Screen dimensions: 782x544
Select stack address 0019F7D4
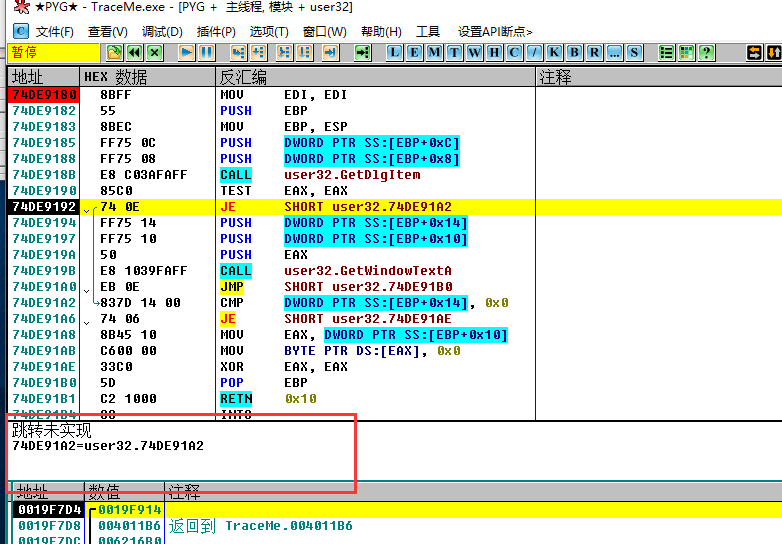point(49,510)
